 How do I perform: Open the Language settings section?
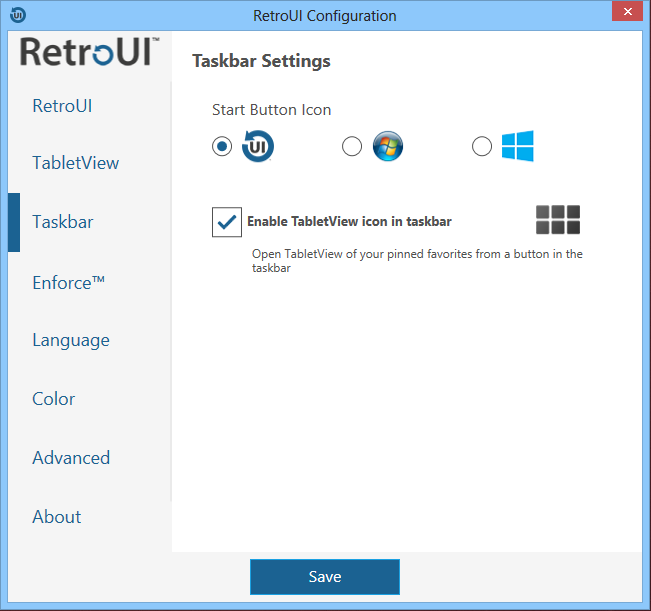point(71,340)
